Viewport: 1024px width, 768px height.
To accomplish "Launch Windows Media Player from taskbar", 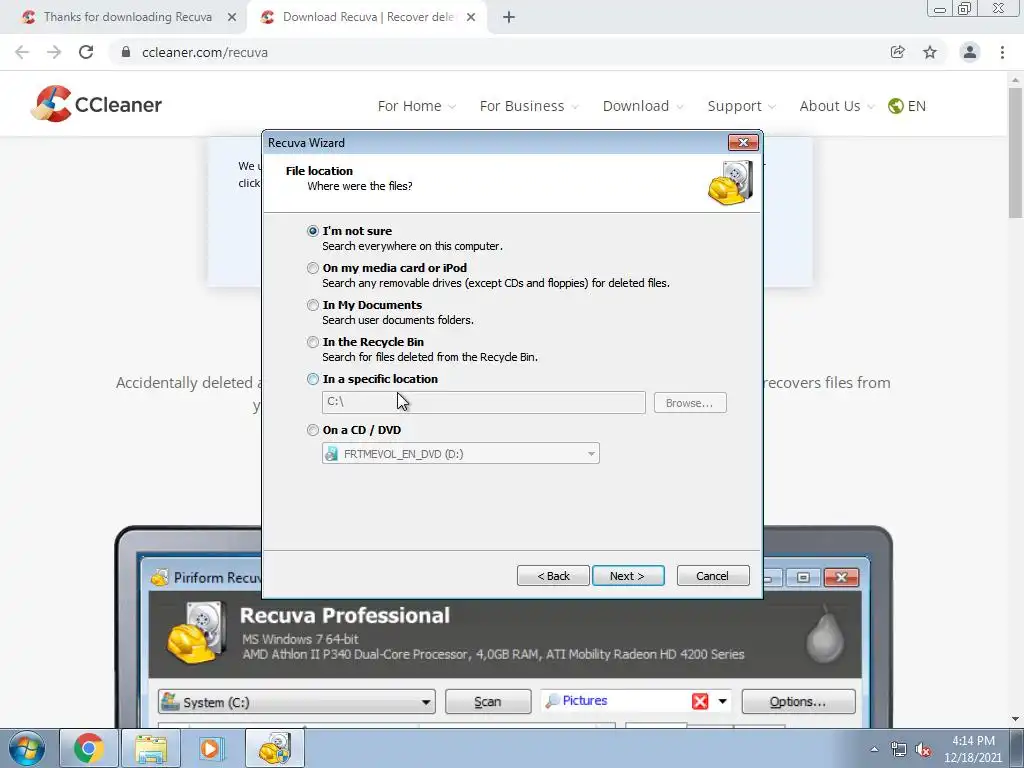I will (x=211, y=748).
